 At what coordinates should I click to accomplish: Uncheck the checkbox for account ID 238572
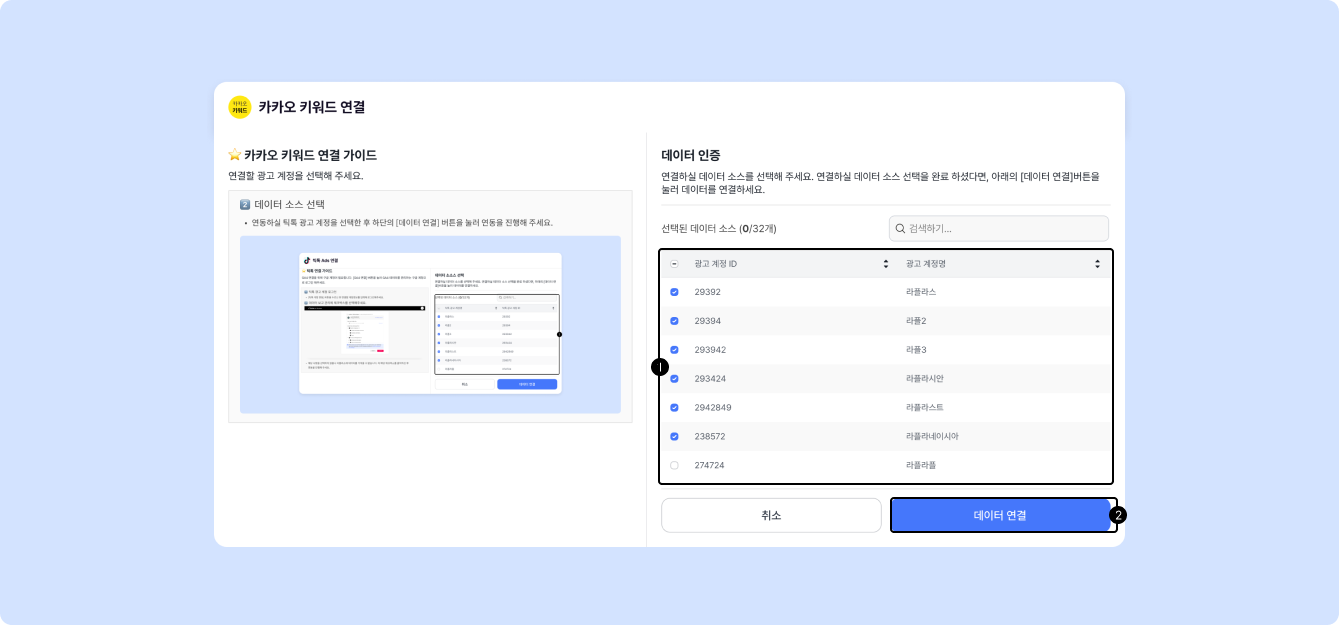coord(674,437)
